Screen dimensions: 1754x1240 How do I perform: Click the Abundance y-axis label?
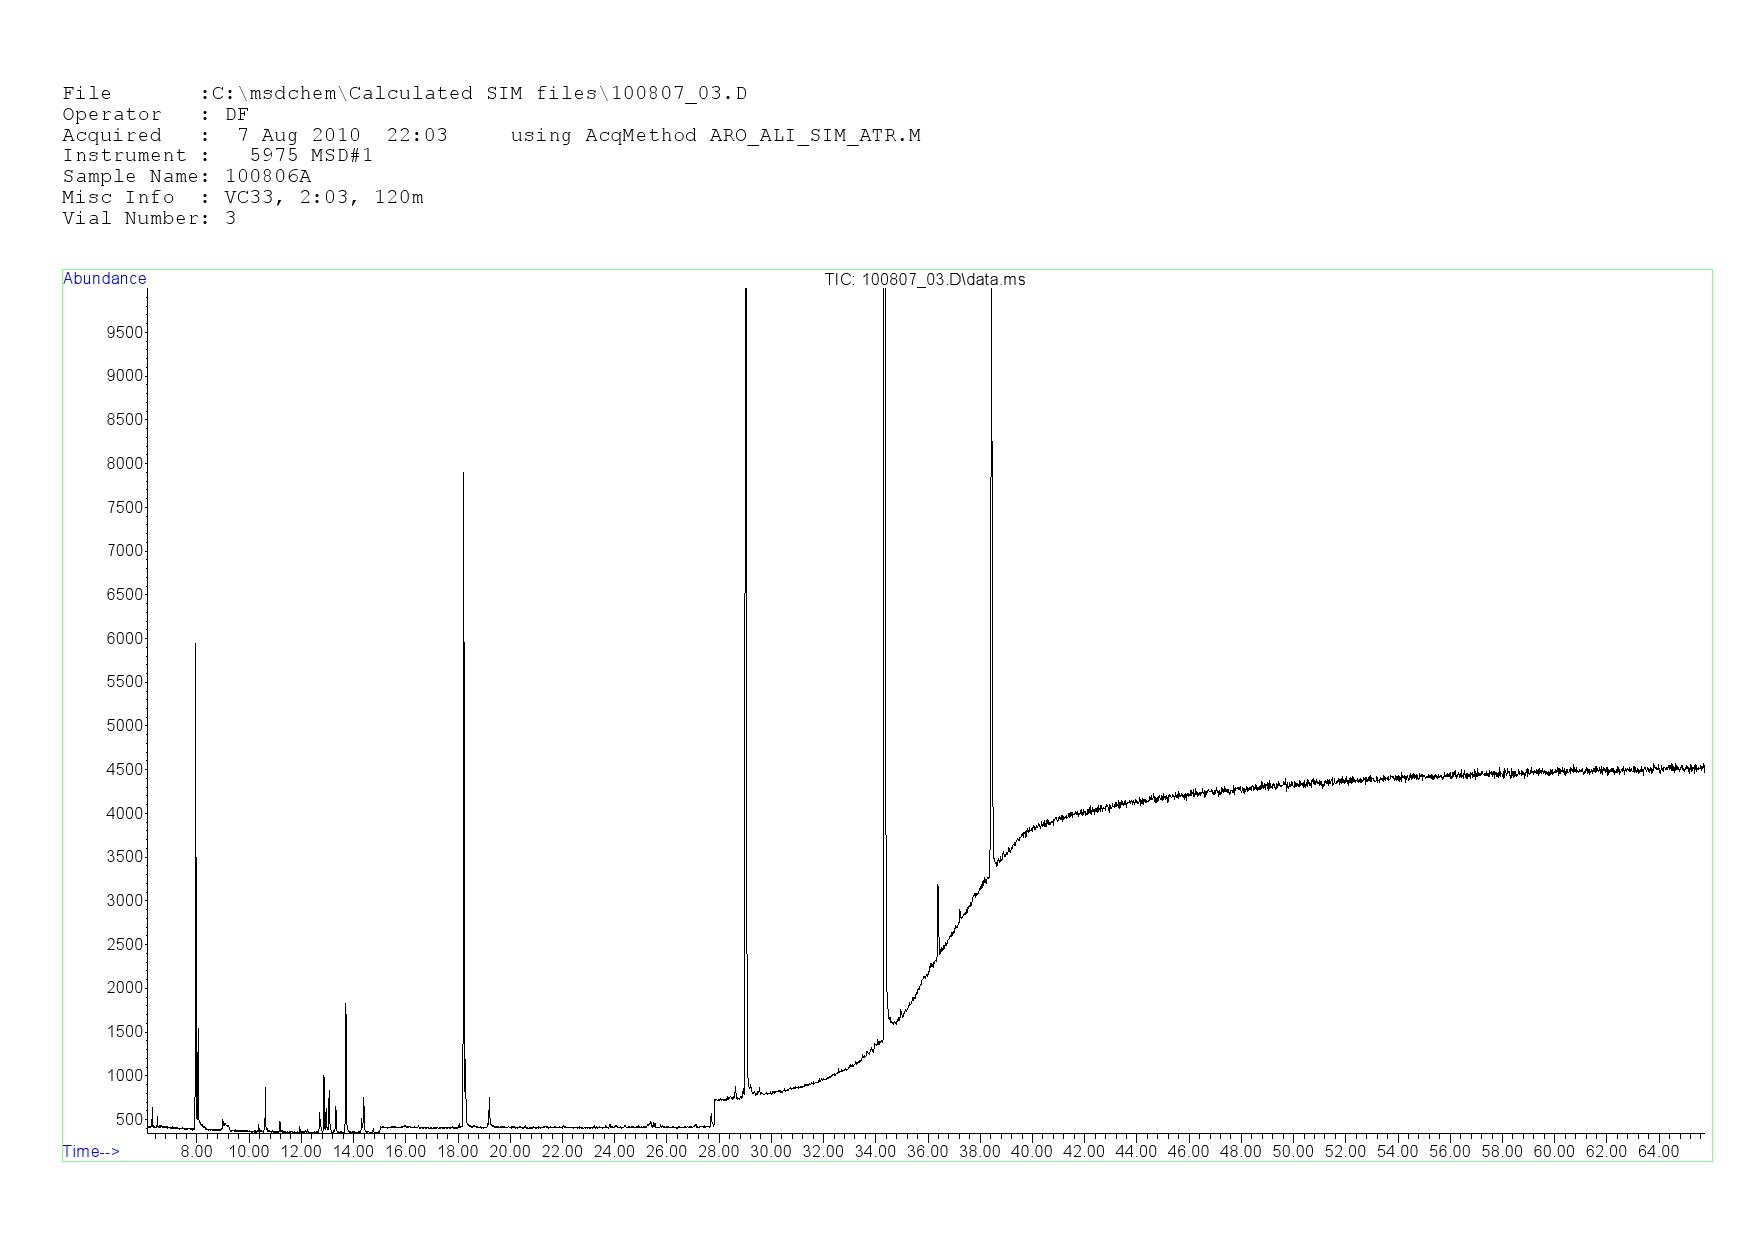(104, 279)
